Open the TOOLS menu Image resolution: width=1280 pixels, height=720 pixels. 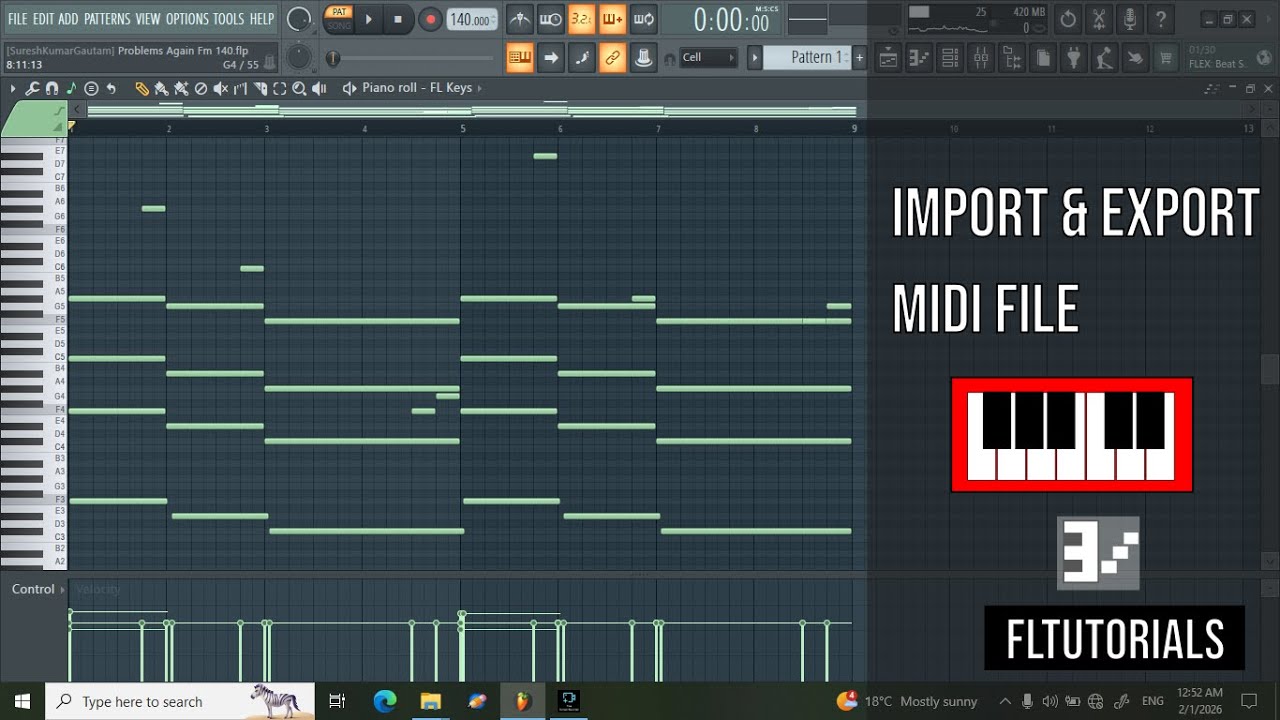click(228, 19)
